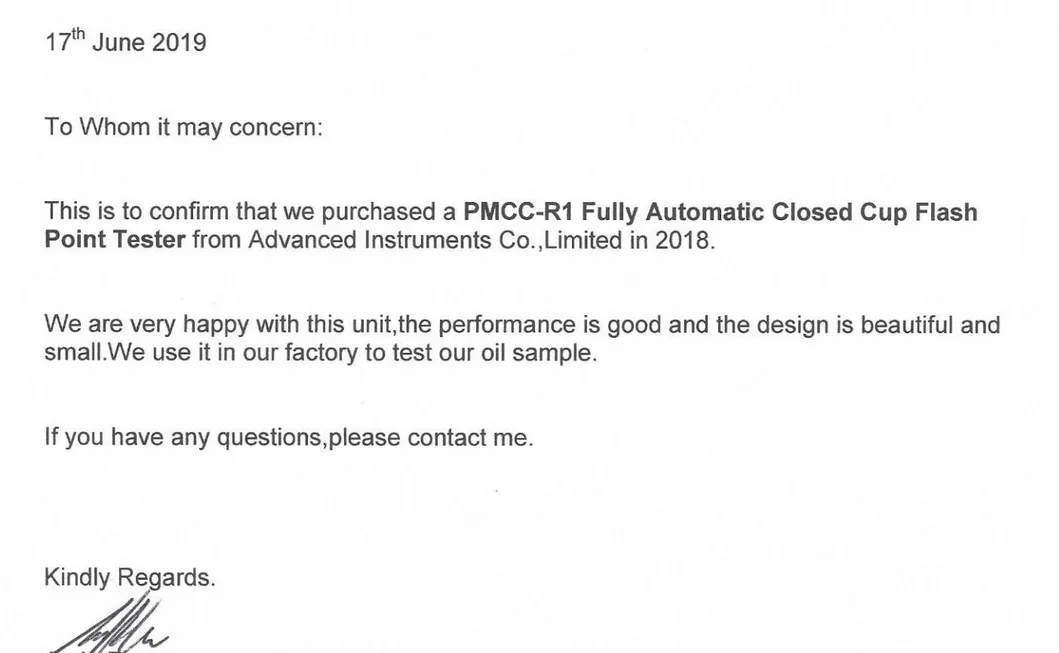Click the date "17th June 2019"

point(126,43)
